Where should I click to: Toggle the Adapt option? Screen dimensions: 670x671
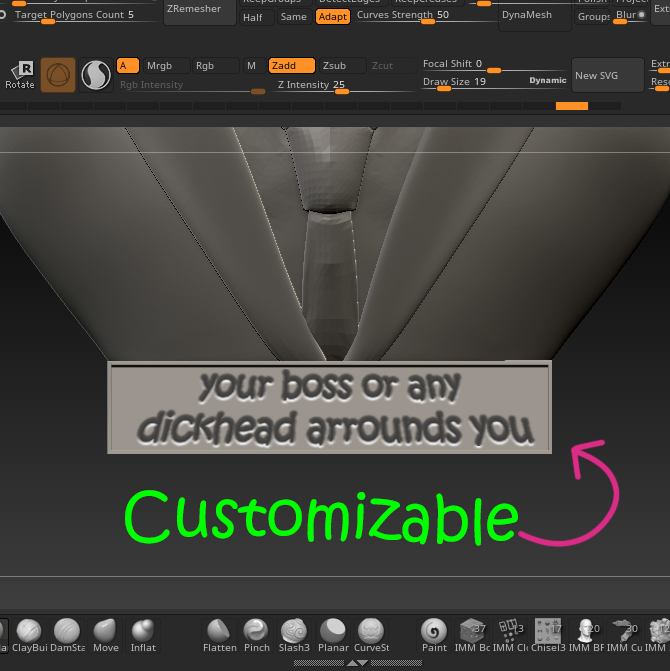coord(332,17)
